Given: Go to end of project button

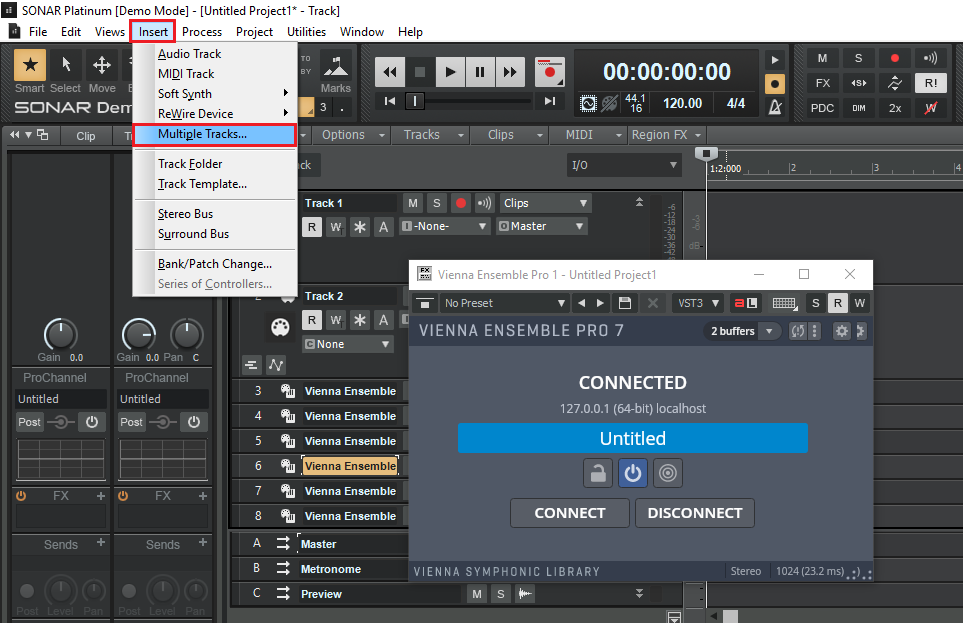Looking at the screenshot, I should pyautogui.click(x=550, y=101).
